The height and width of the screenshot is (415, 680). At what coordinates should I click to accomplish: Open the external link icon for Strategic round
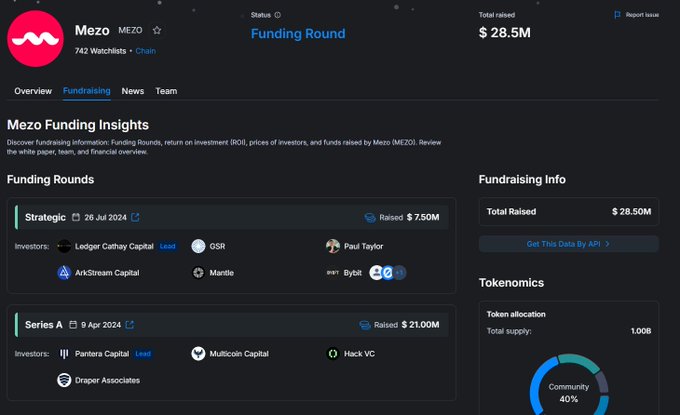(x=135, y=217)
